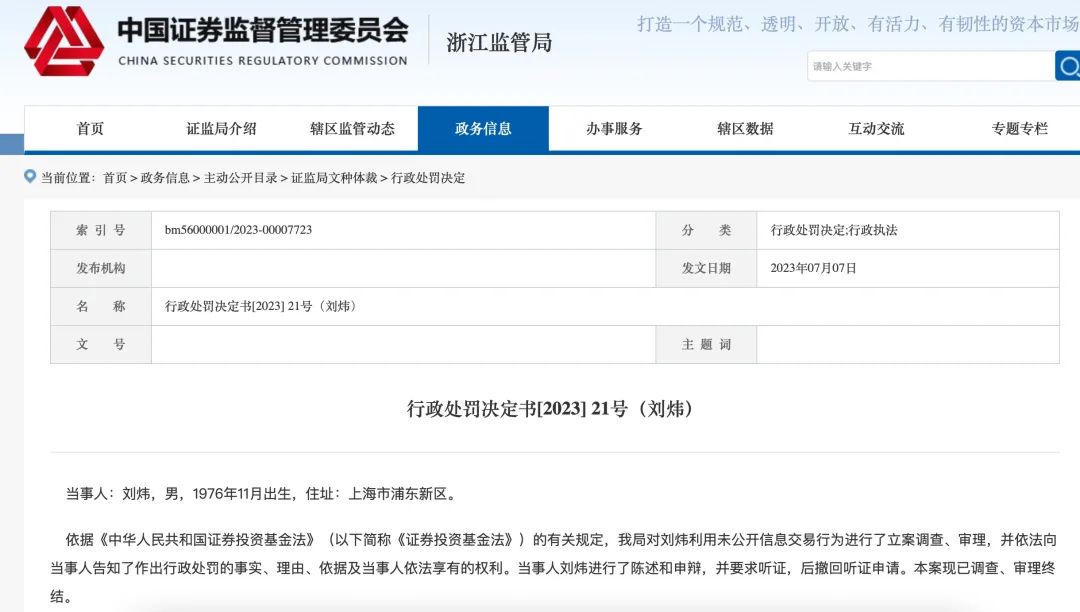The height and width of the screenshot is (612, 1080).
Task: Select the 辖区监管动态 tab
Action: tap(353, 128)
